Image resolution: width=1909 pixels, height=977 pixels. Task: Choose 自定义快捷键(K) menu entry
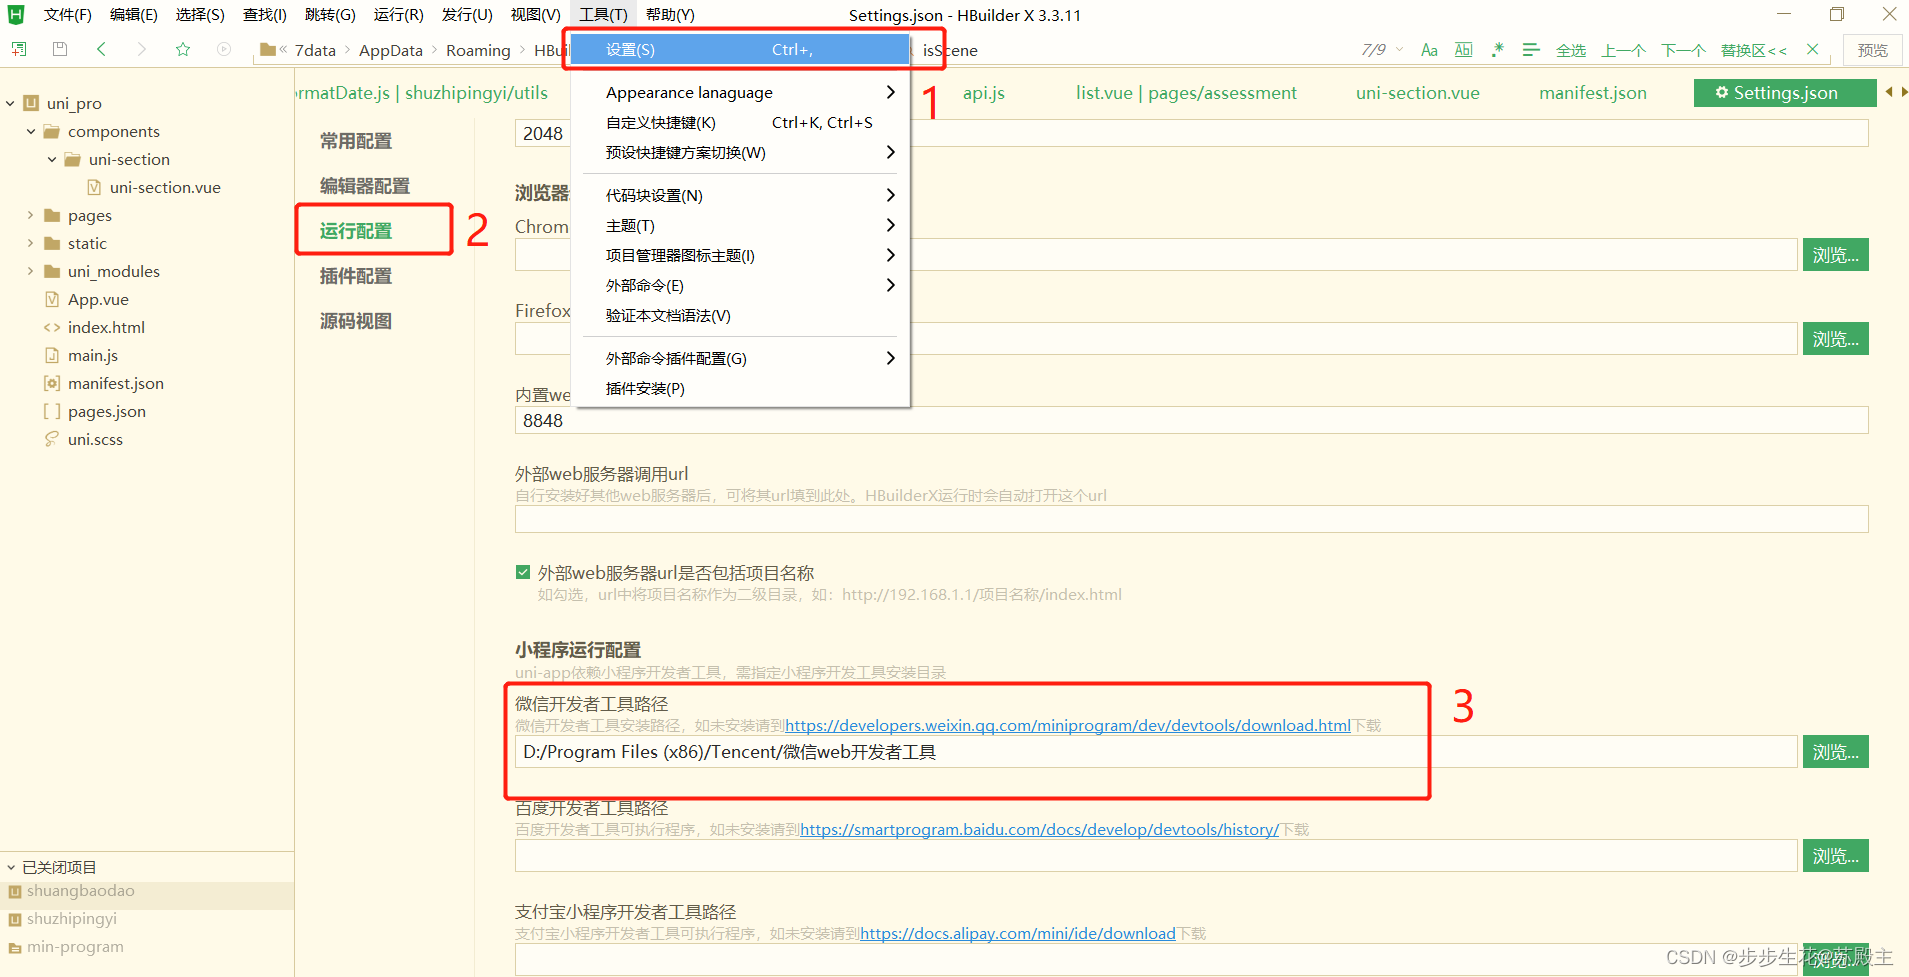pos(740,122)
